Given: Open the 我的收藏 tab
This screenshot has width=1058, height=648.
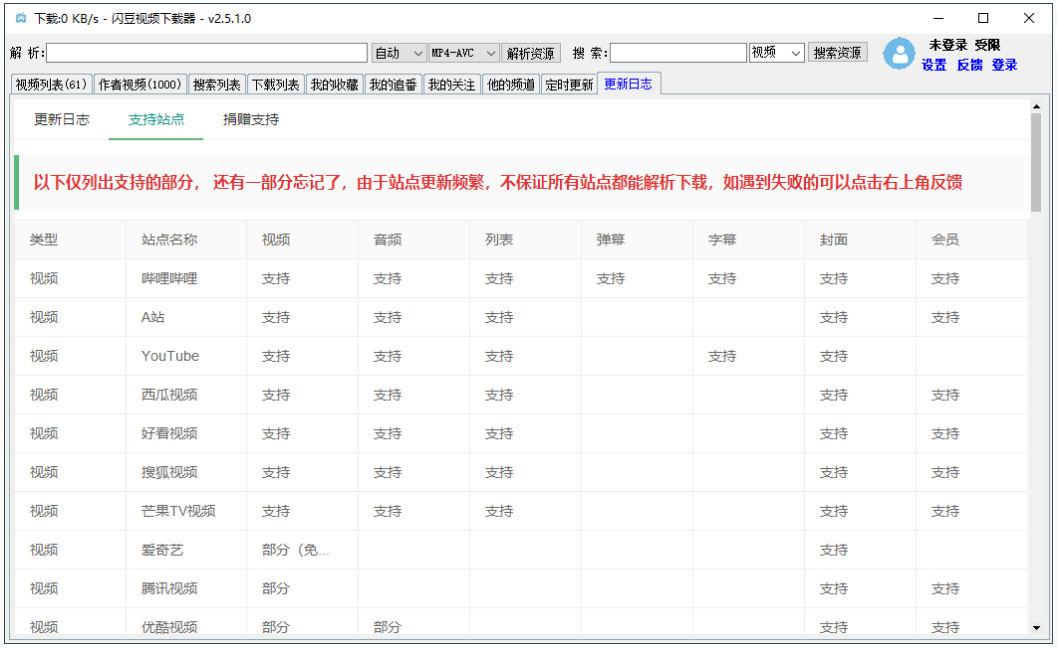Looking at the screenshot, I should 335,84.
